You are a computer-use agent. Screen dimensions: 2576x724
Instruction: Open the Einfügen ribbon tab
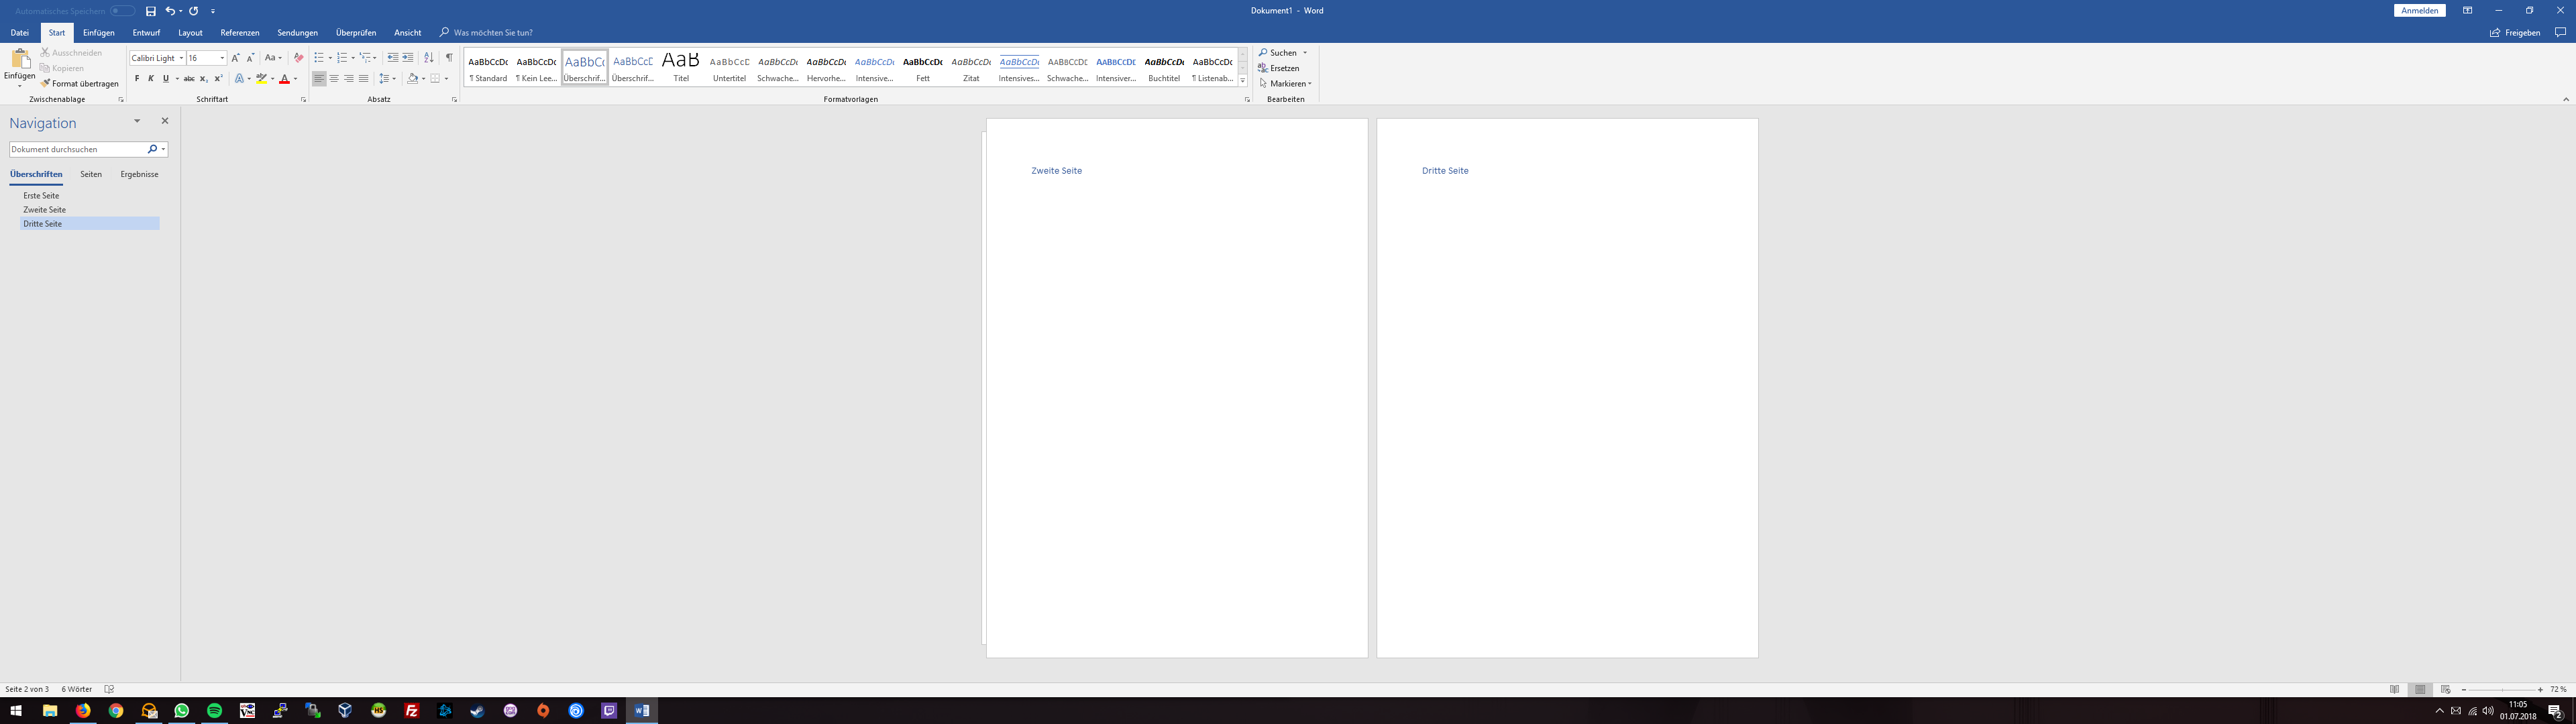tap(99, 33)
